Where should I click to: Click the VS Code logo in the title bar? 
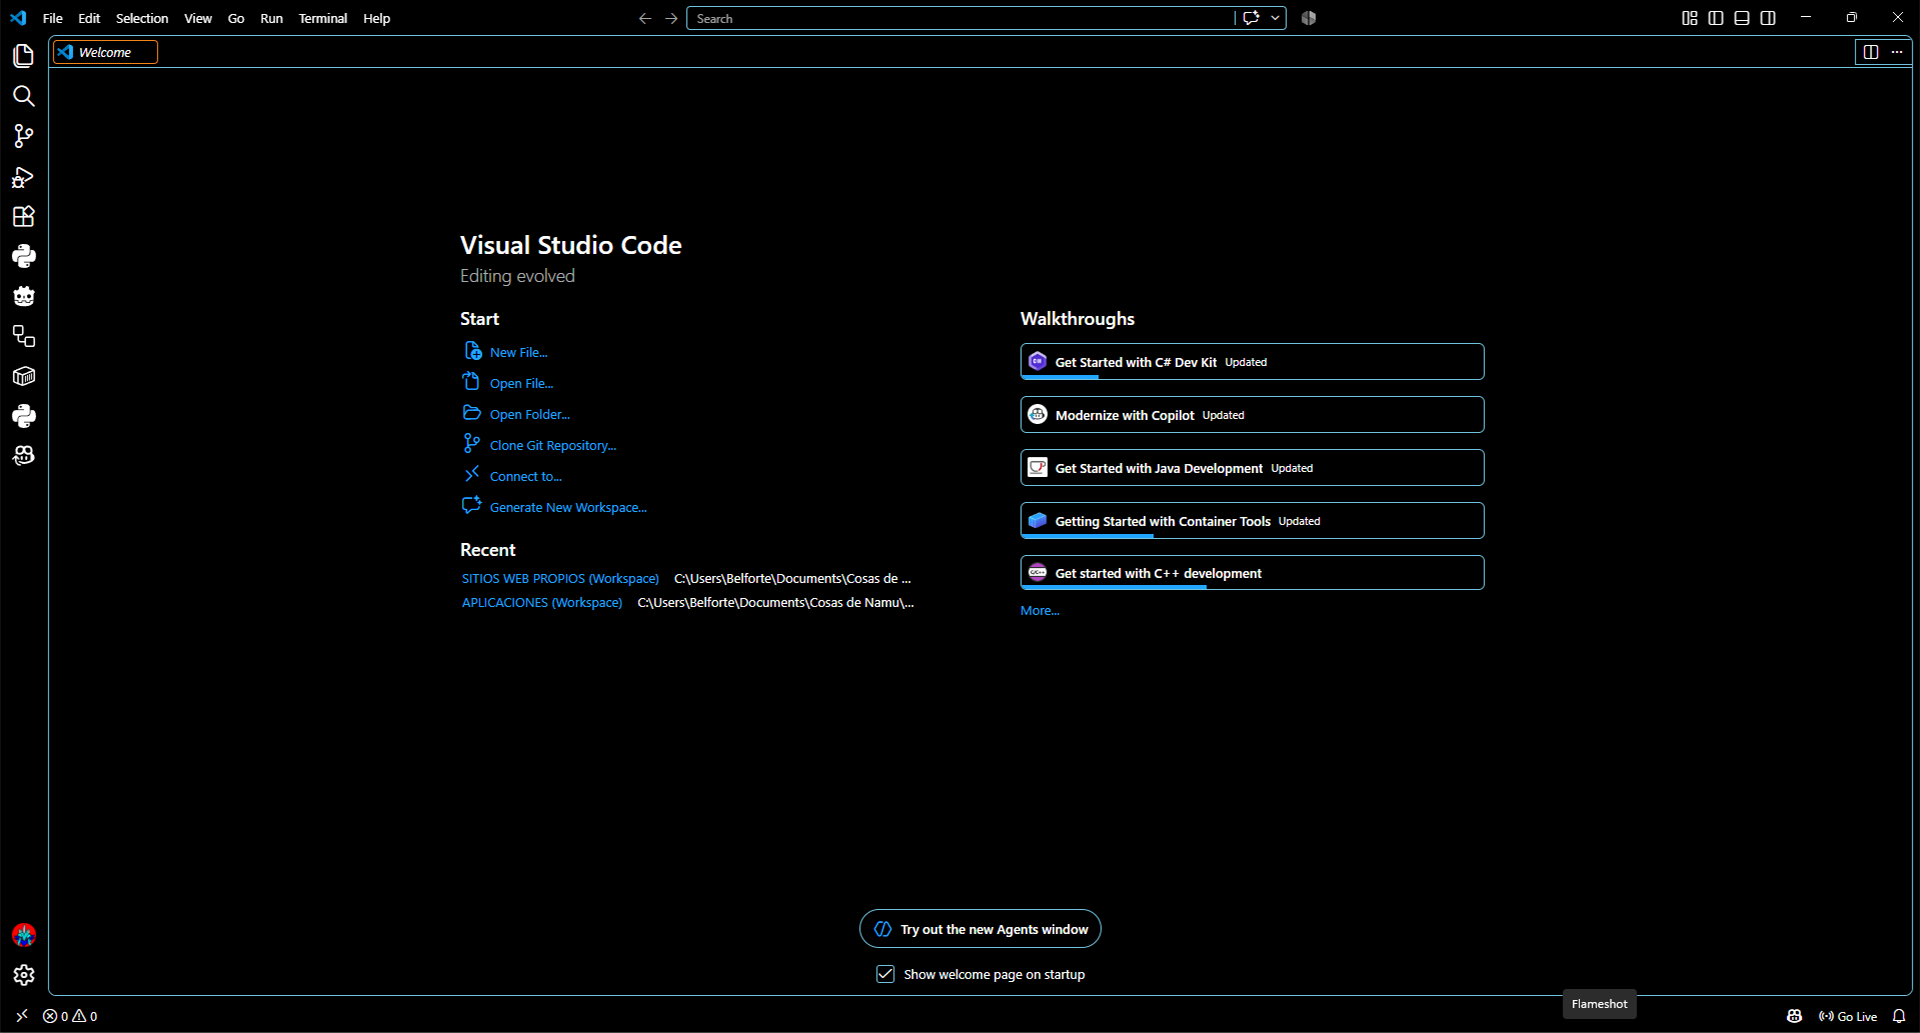pyautogui.click(x=19, y=18)
